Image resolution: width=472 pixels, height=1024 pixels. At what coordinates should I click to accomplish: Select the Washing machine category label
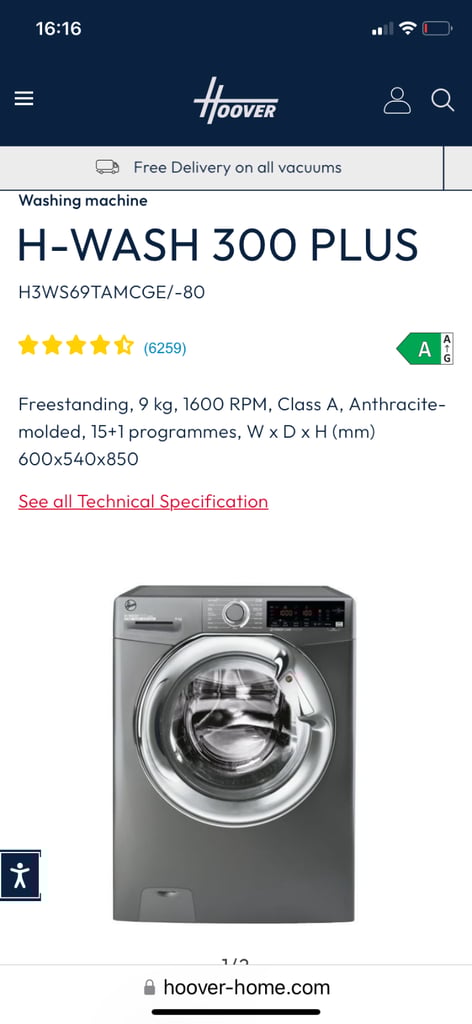click(83, 200)
